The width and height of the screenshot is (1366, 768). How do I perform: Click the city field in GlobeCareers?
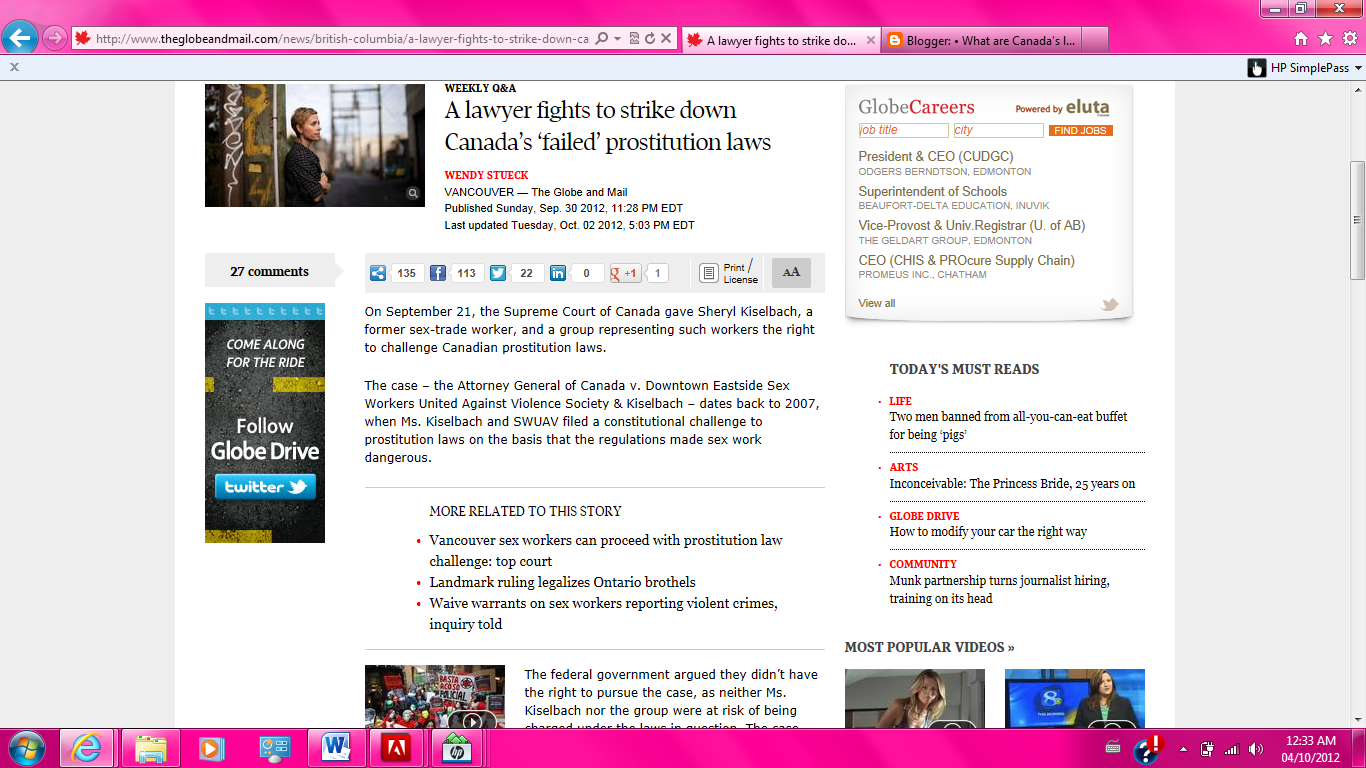tap(998, 130)
